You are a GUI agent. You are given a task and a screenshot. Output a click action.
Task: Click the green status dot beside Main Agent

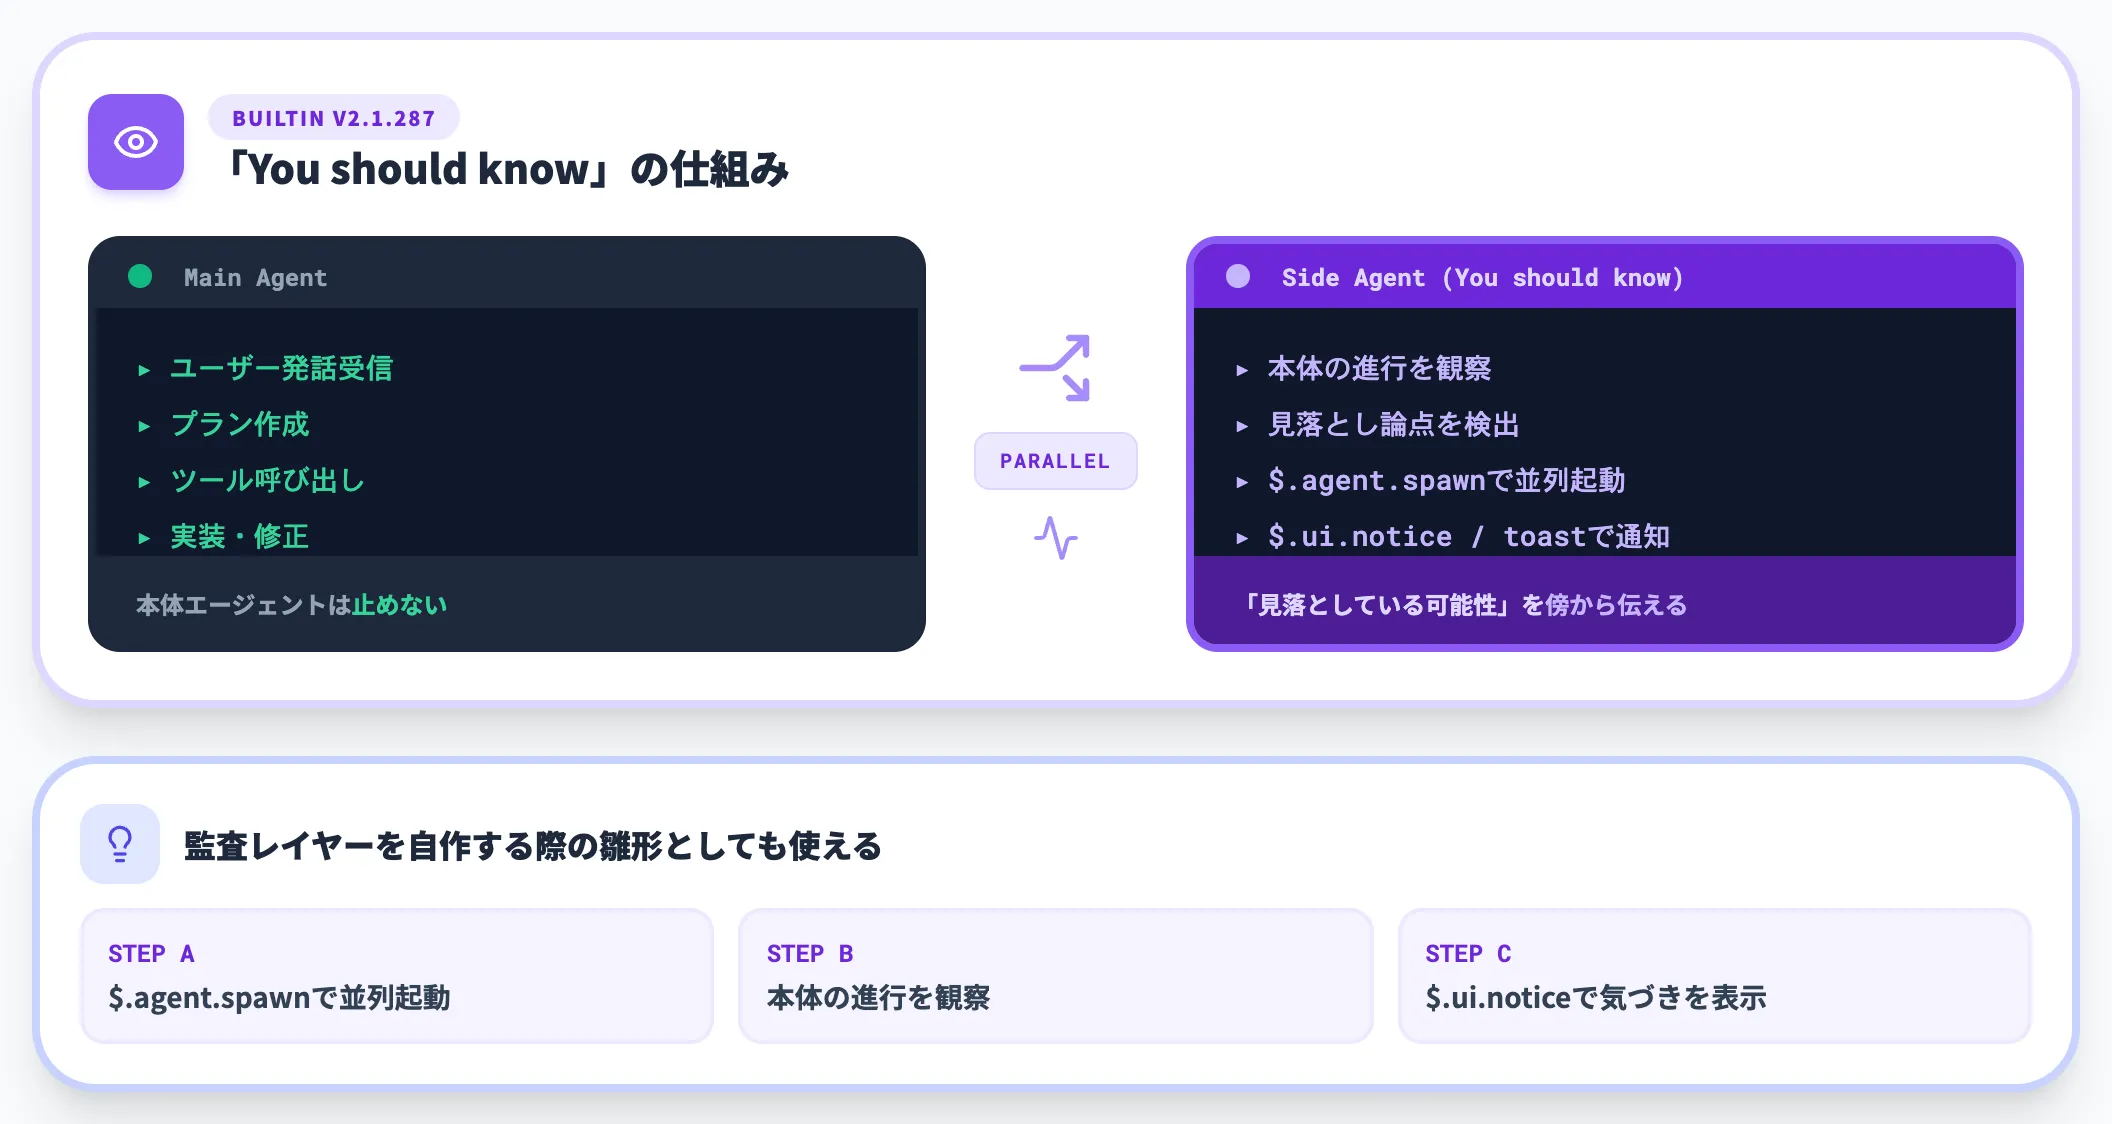tap(140, 276)
